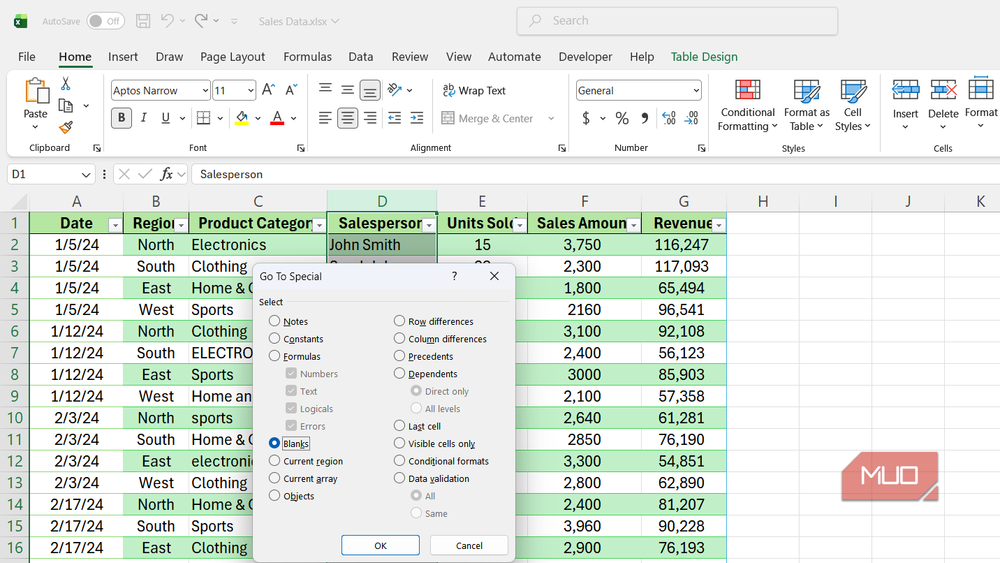Toggle Bold formatting

[121, 118]
